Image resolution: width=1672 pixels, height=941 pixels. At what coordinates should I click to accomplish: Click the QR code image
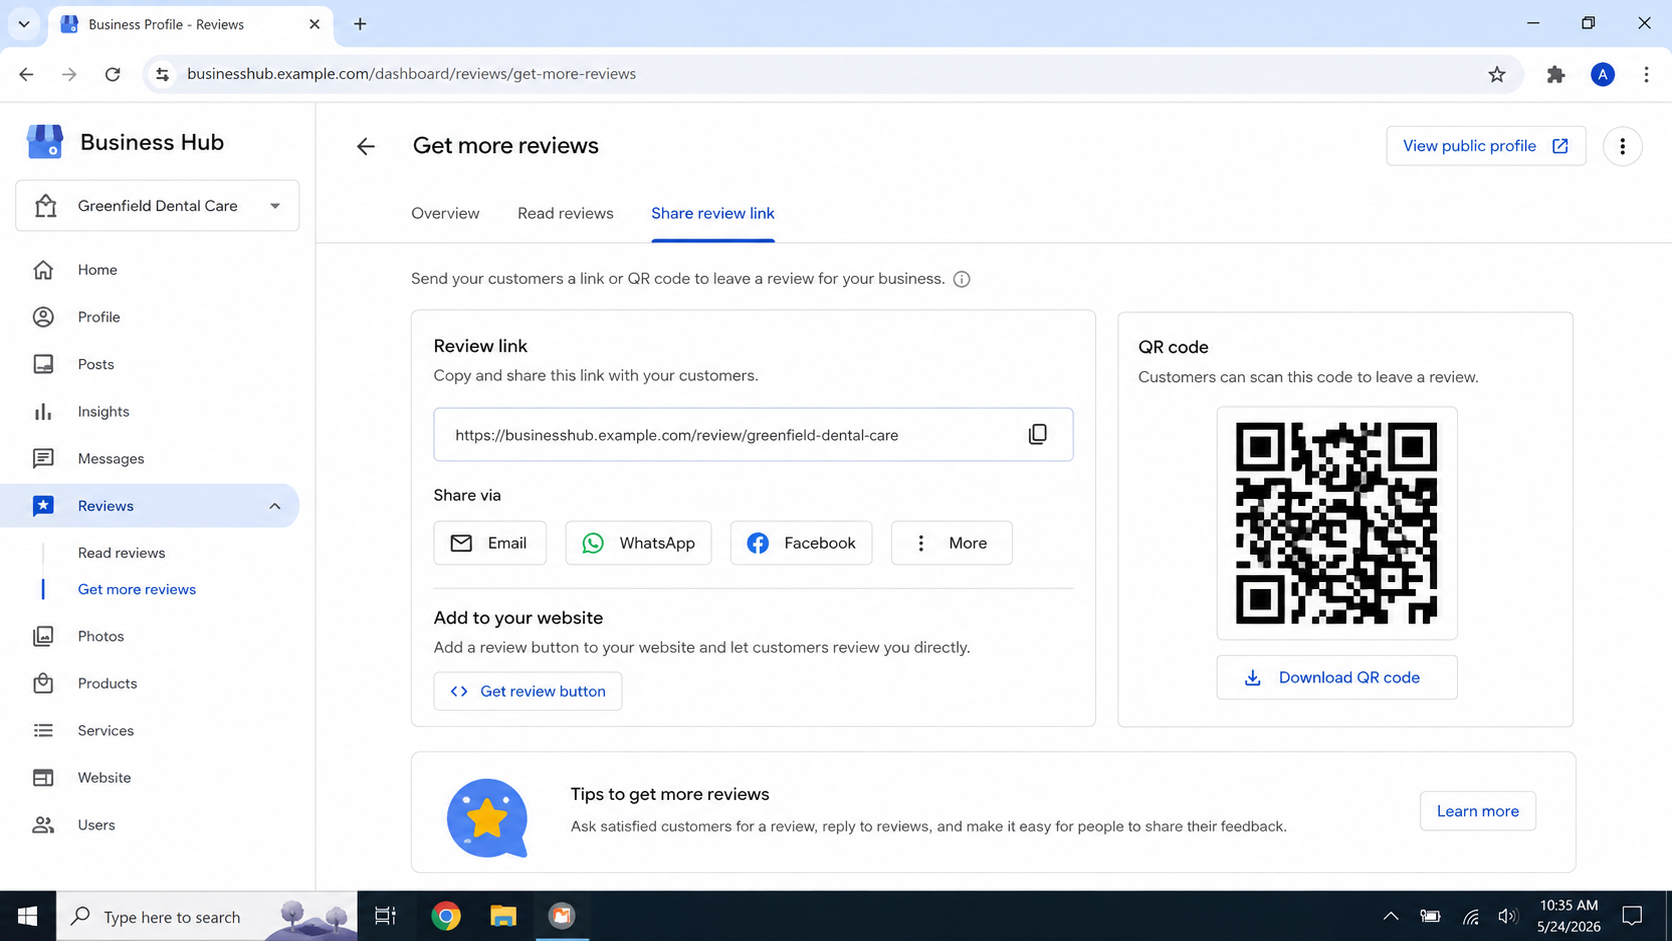click(1336, 523)
